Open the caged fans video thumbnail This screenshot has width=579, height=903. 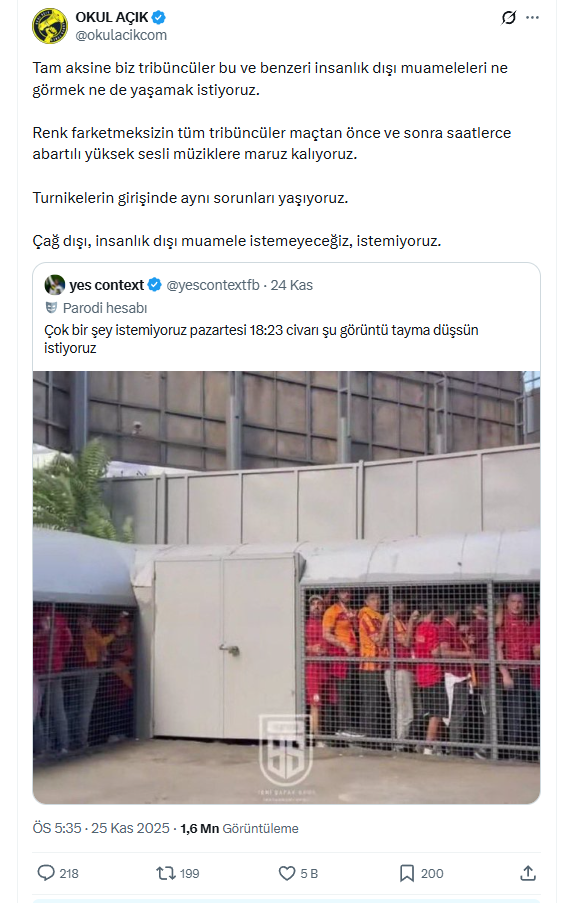click(286, 587)
